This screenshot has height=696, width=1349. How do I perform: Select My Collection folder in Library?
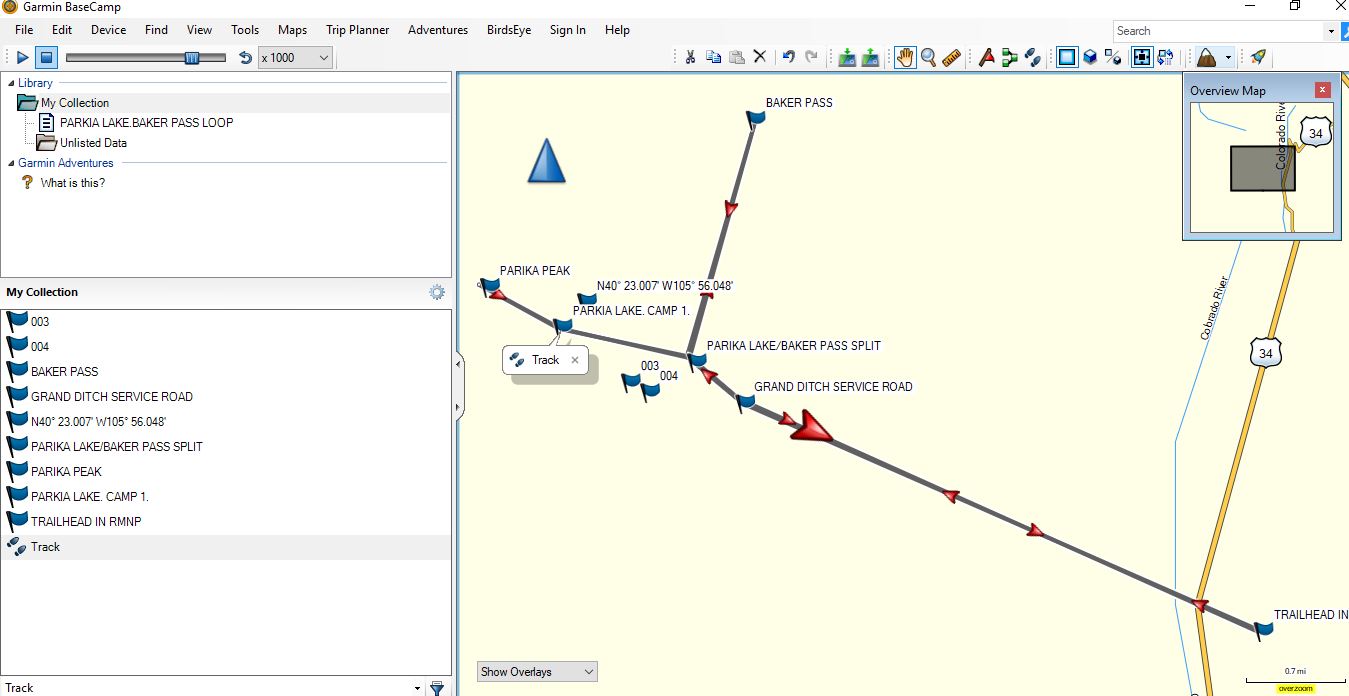pos(75,103)
